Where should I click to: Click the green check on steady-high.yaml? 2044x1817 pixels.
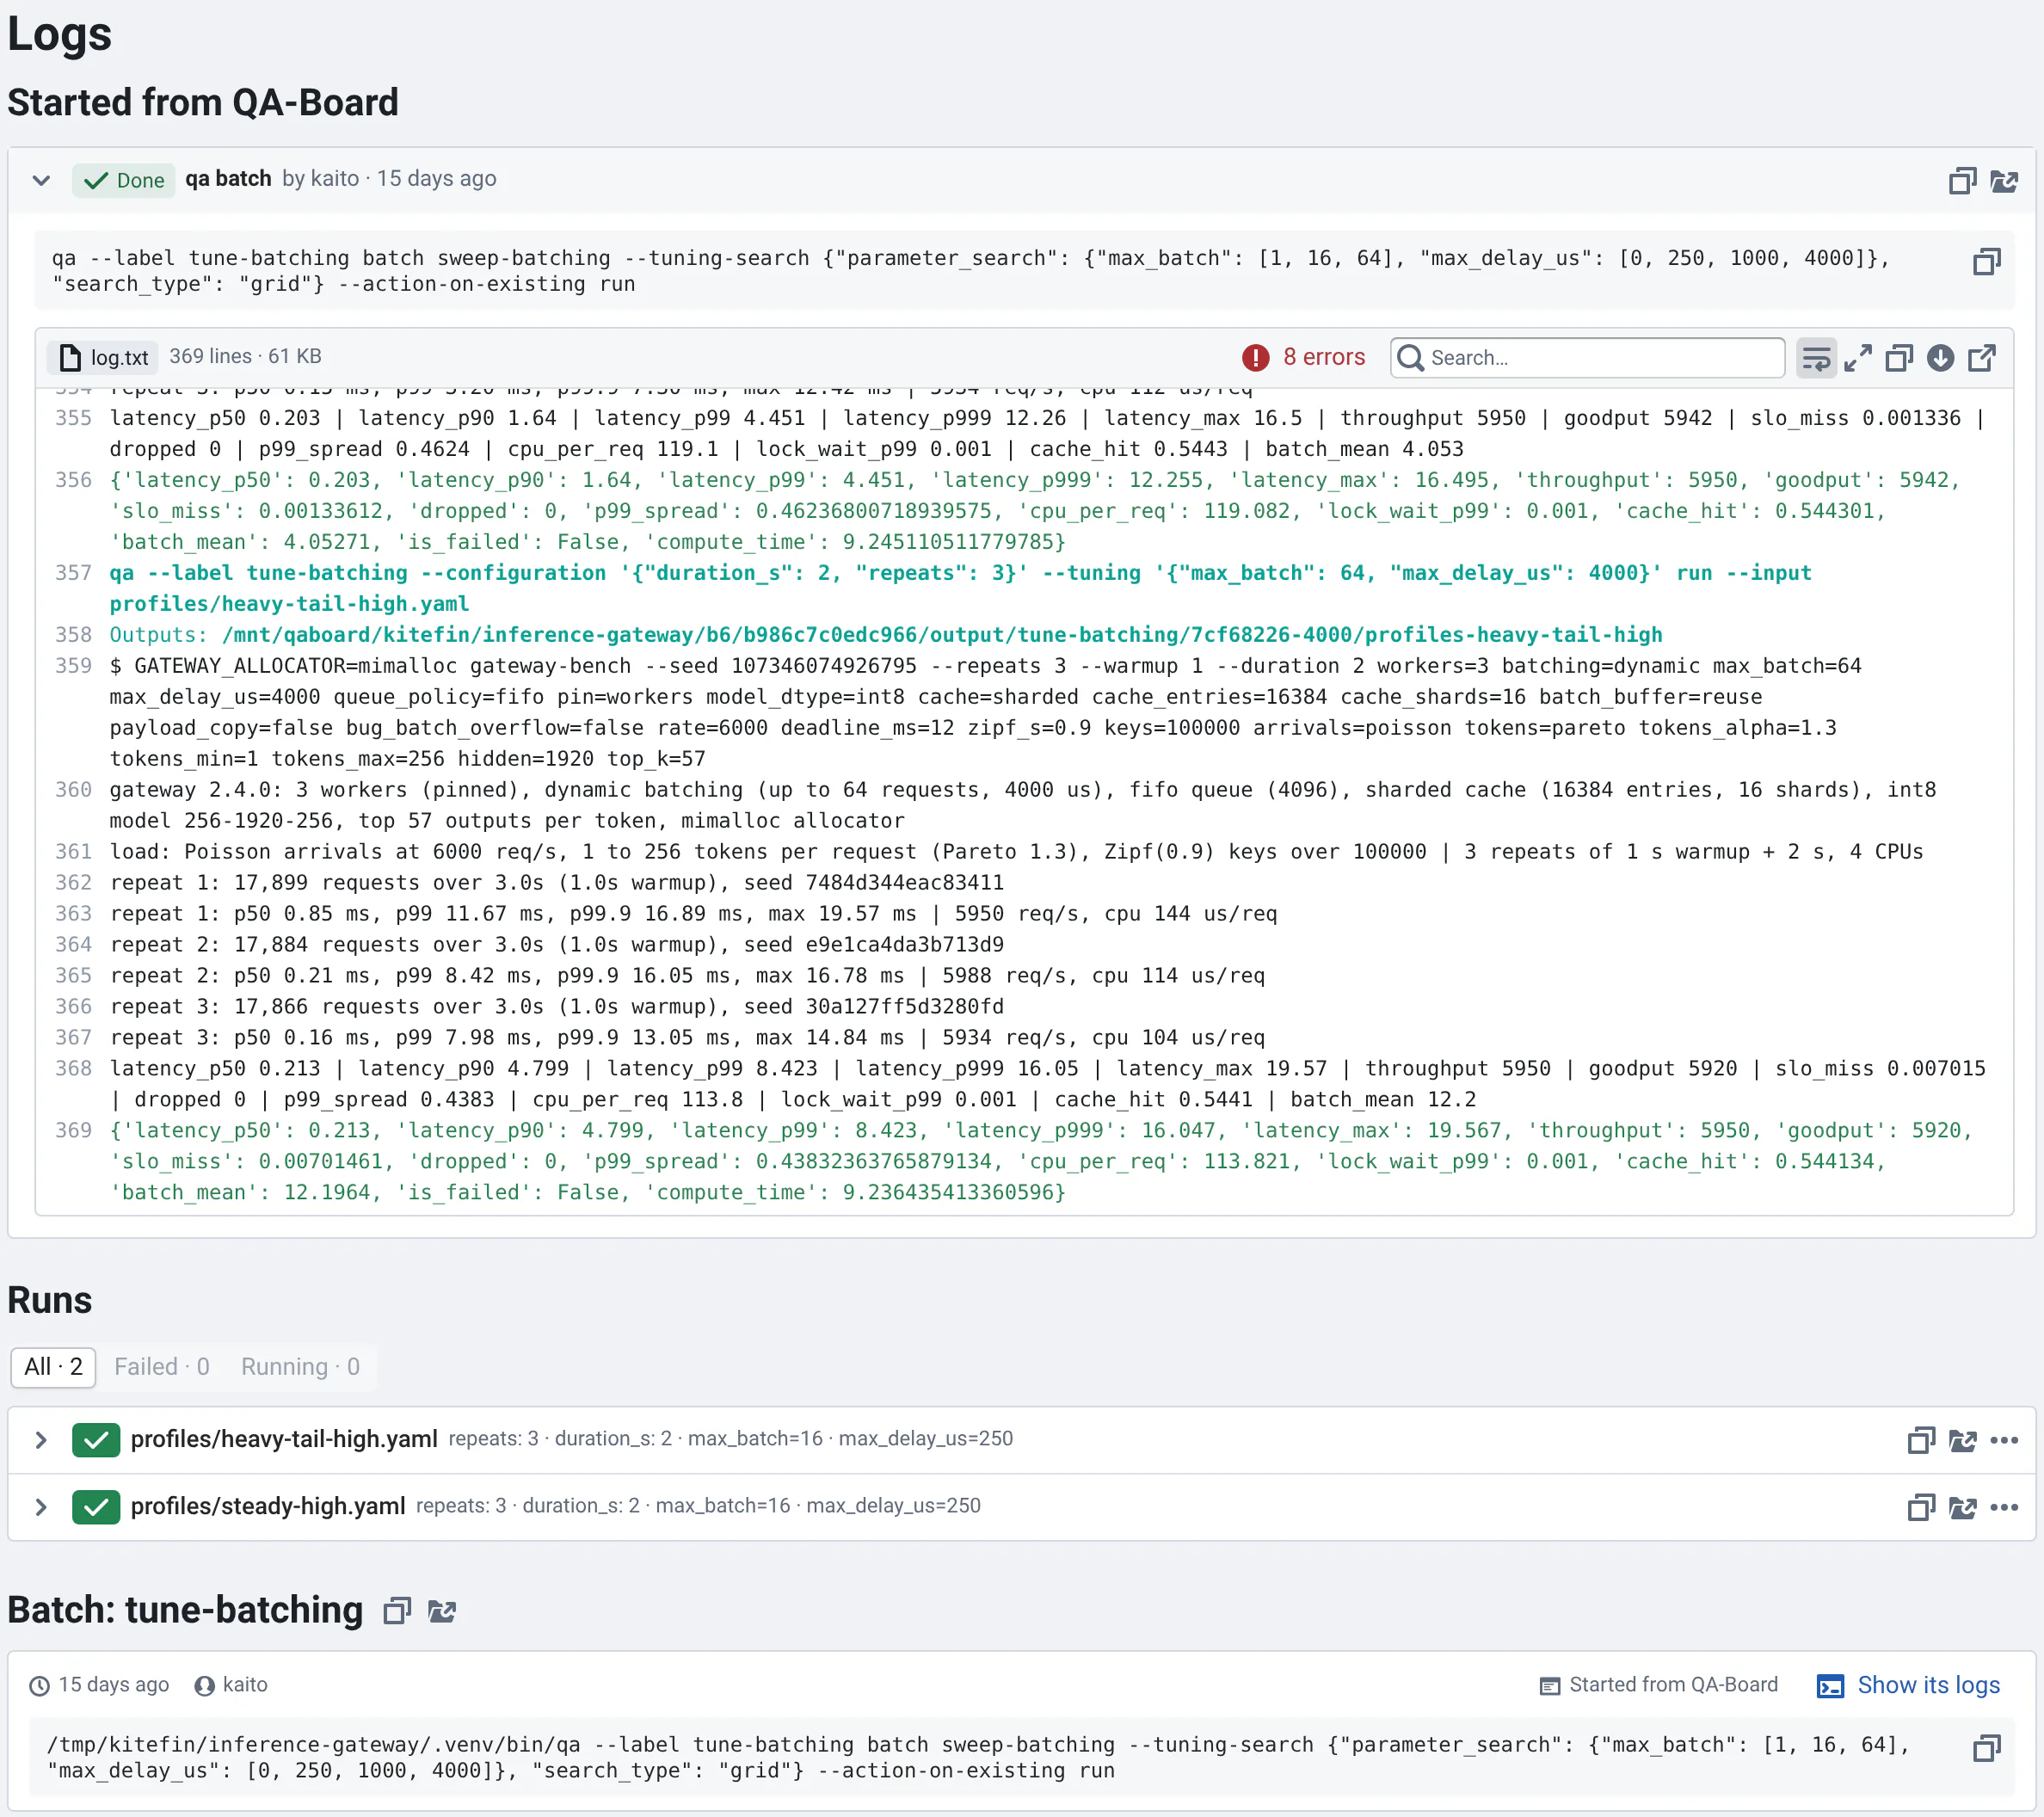pyautogui.click(x=96, y=1507)
